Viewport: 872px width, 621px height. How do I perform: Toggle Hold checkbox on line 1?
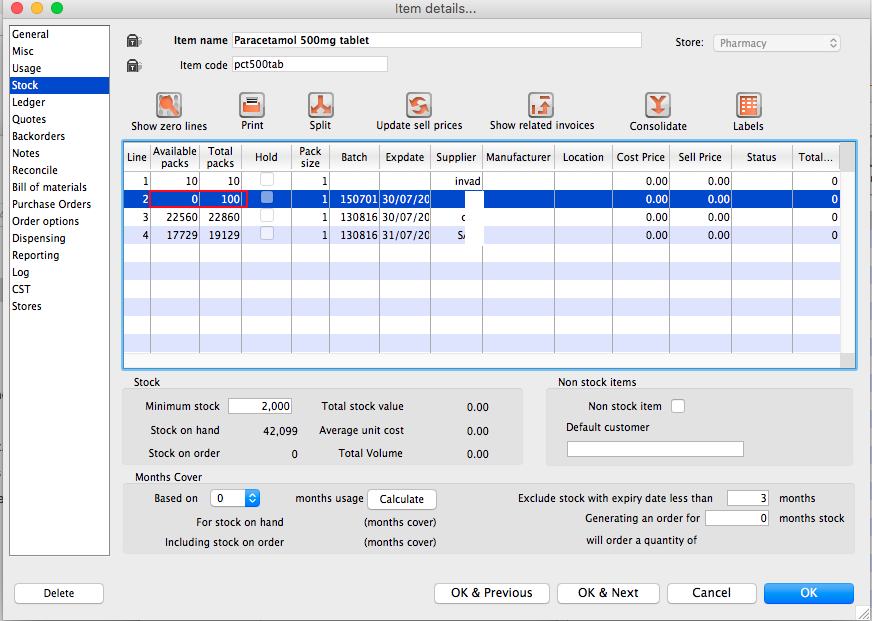(266, 180)
